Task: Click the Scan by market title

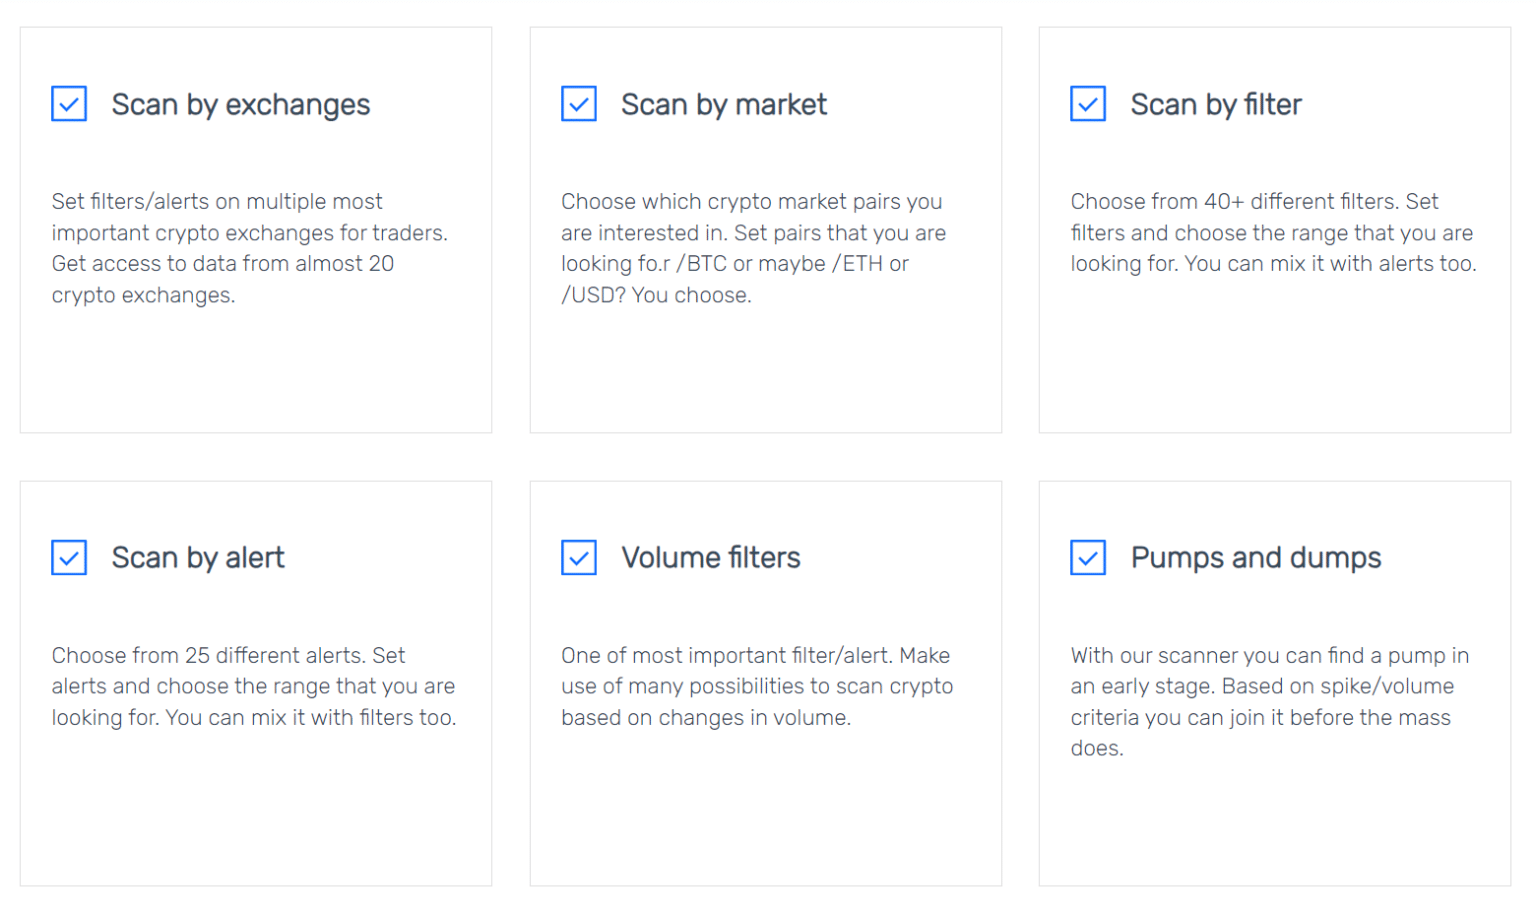Action: coord(723,104)
